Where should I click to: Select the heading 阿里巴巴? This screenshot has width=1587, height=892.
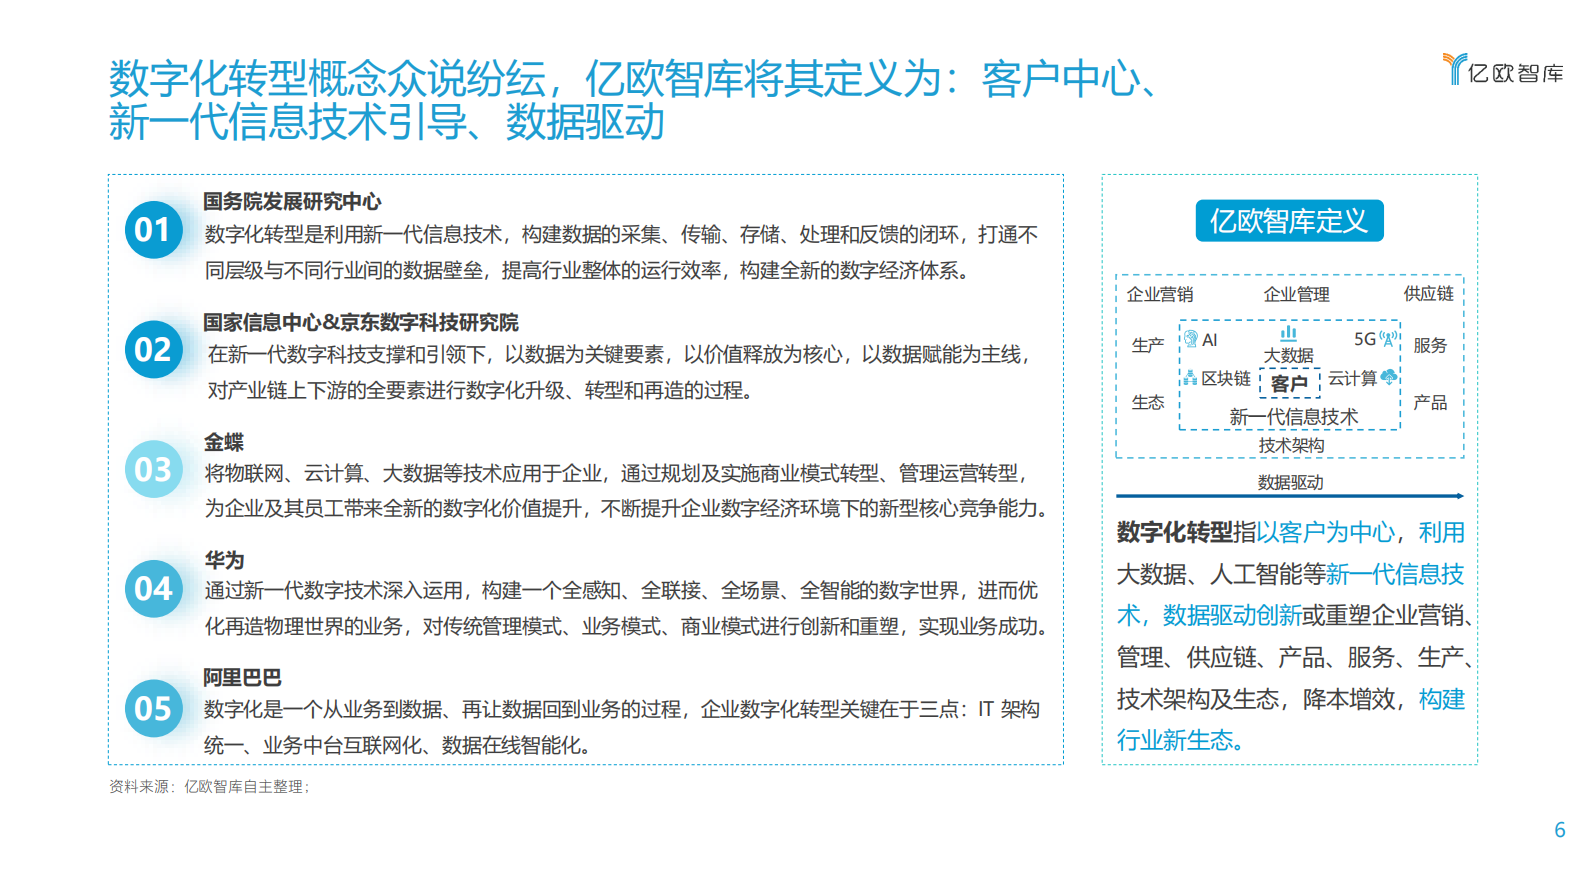243,678
